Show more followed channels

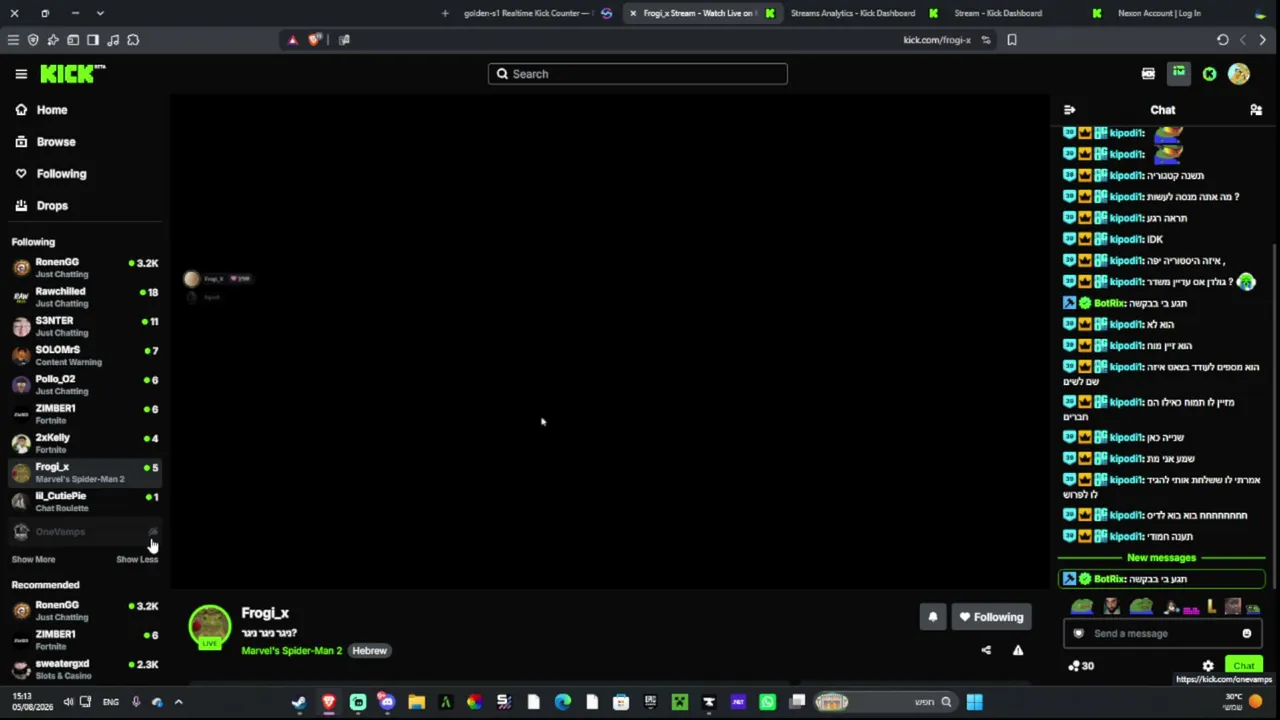(x=33, y=559)
